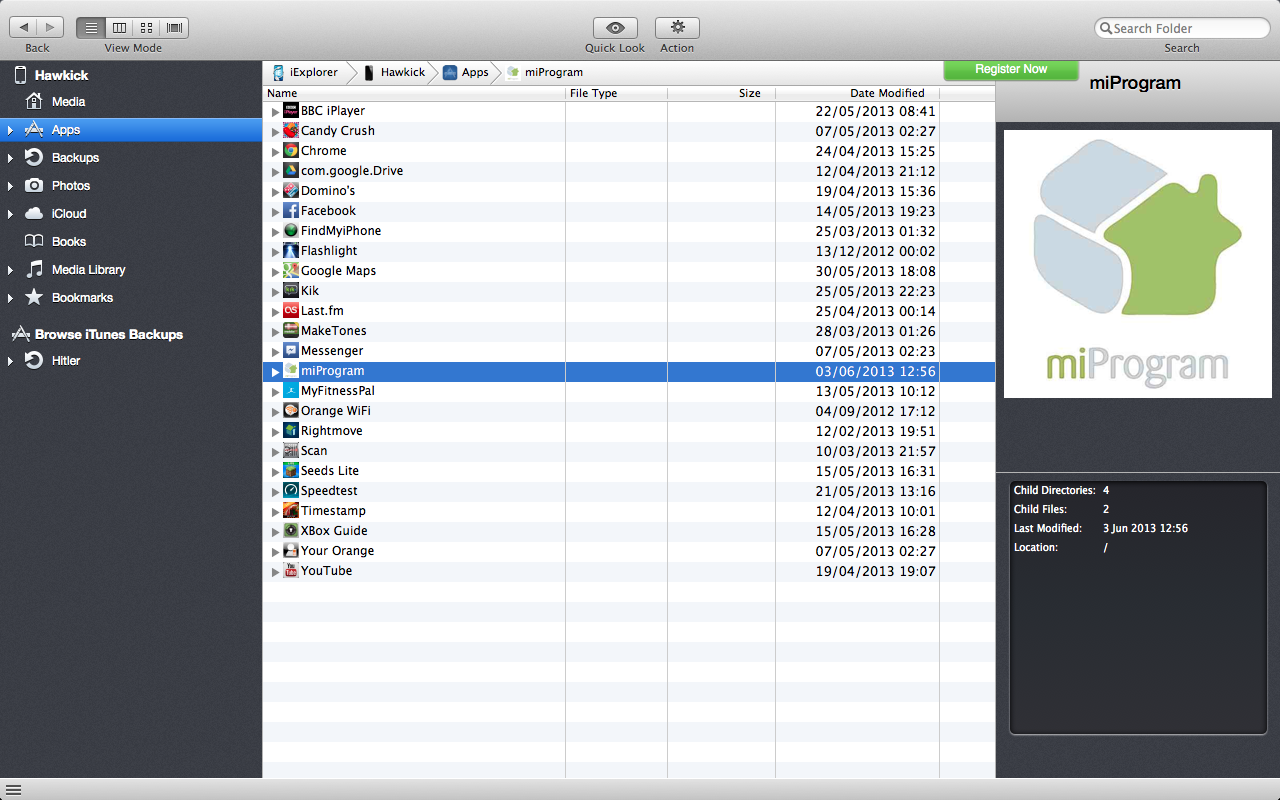Sort by the Date Modified column header

tap(857, 93)
